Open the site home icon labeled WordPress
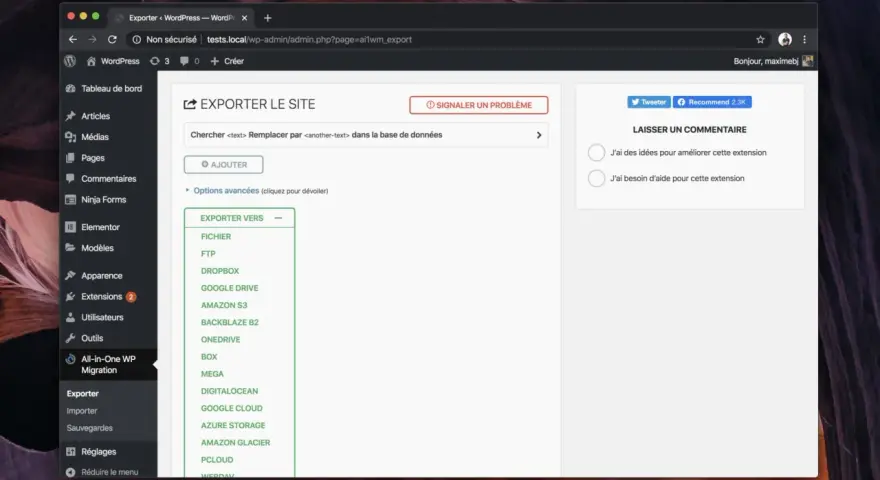Image resolution: width=880 pixels, height=480 pixels. pyautogui.click(x=113, y=61)
